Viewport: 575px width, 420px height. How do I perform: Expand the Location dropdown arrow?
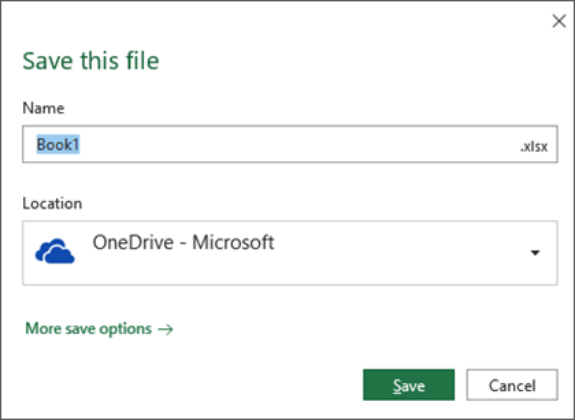pos(535,253)
